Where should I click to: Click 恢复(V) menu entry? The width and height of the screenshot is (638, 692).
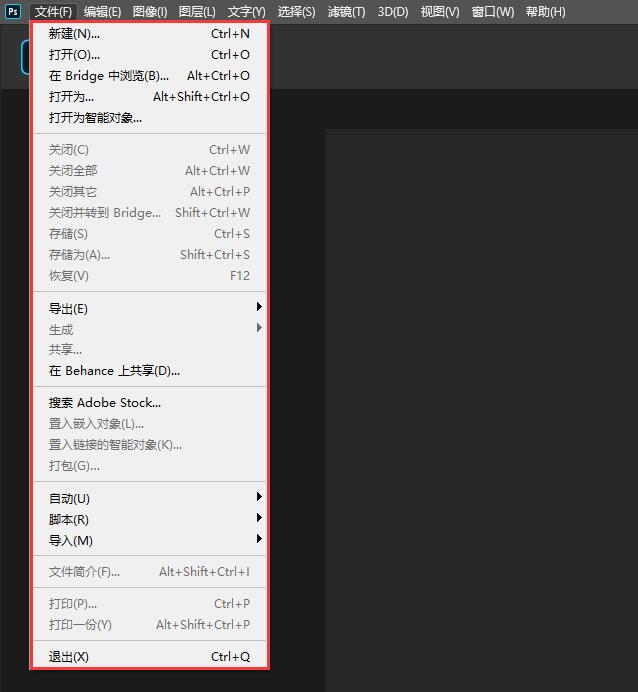(150, 276)
